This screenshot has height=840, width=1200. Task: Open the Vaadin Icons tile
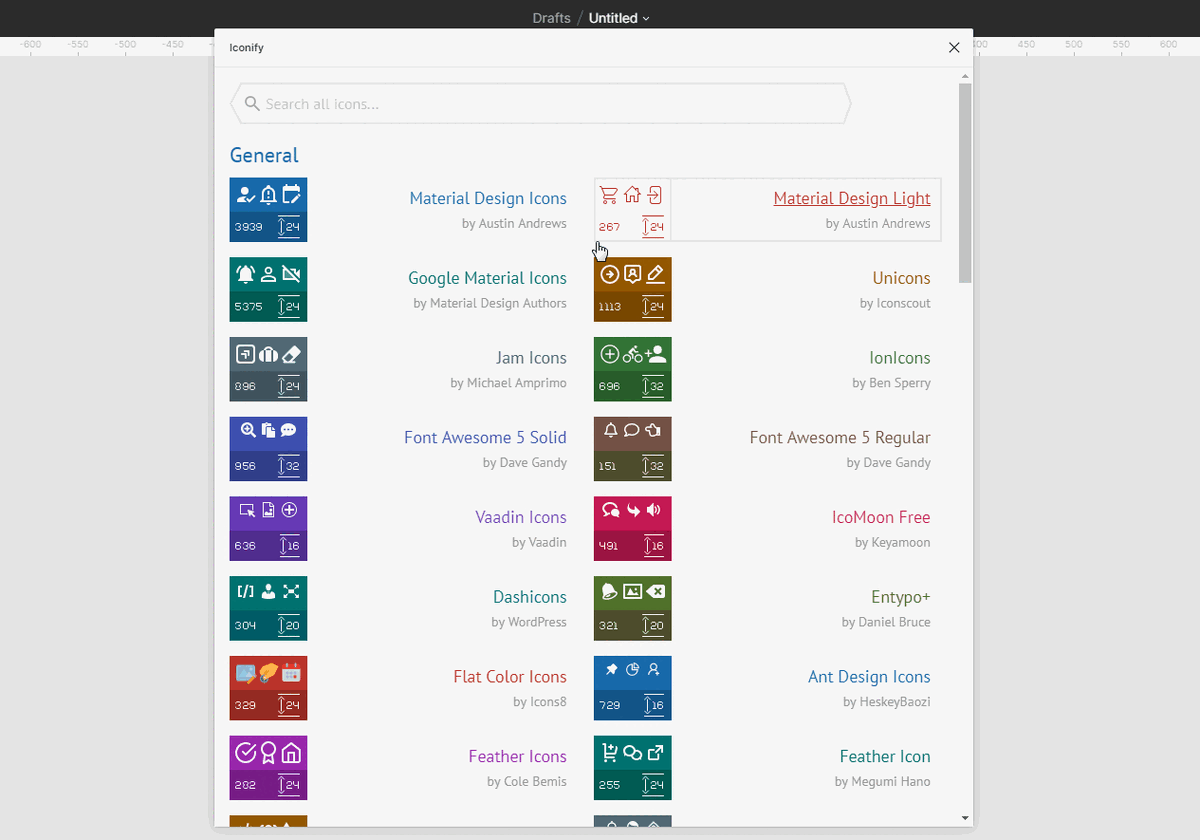click(x=268, y=529)
